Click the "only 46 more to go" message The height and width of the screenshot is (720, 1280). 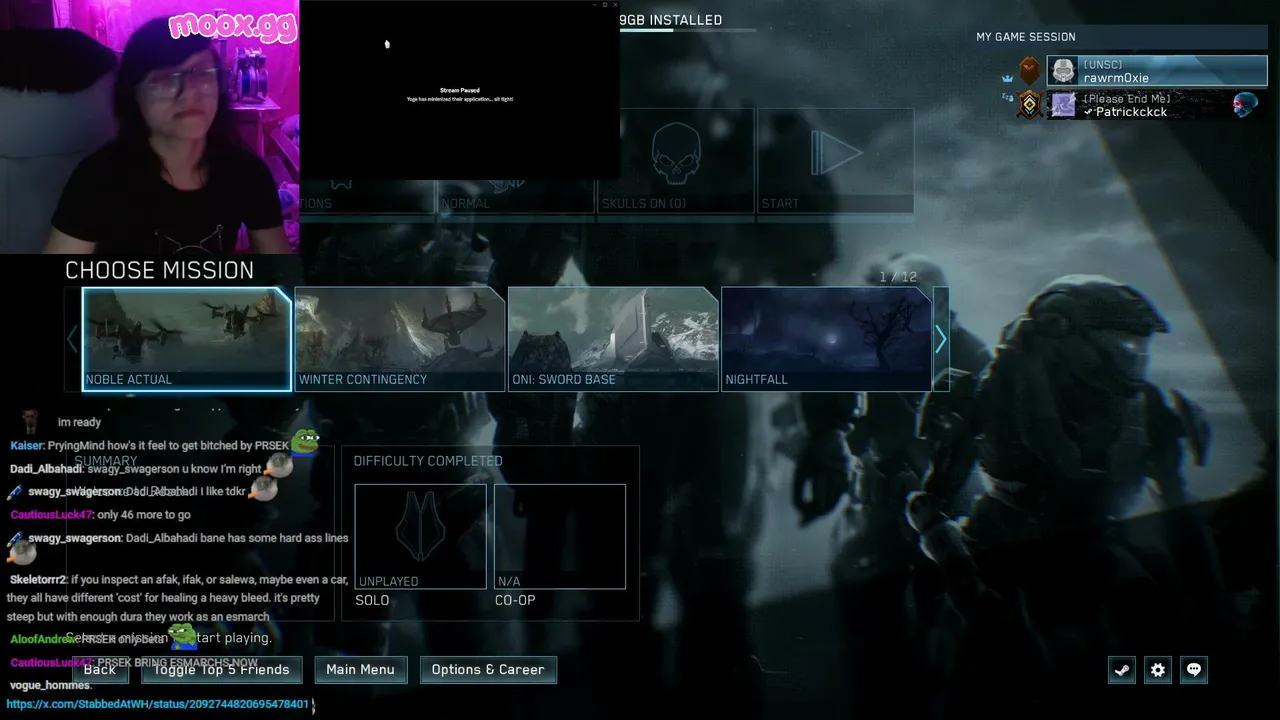[x=144, y=515]
